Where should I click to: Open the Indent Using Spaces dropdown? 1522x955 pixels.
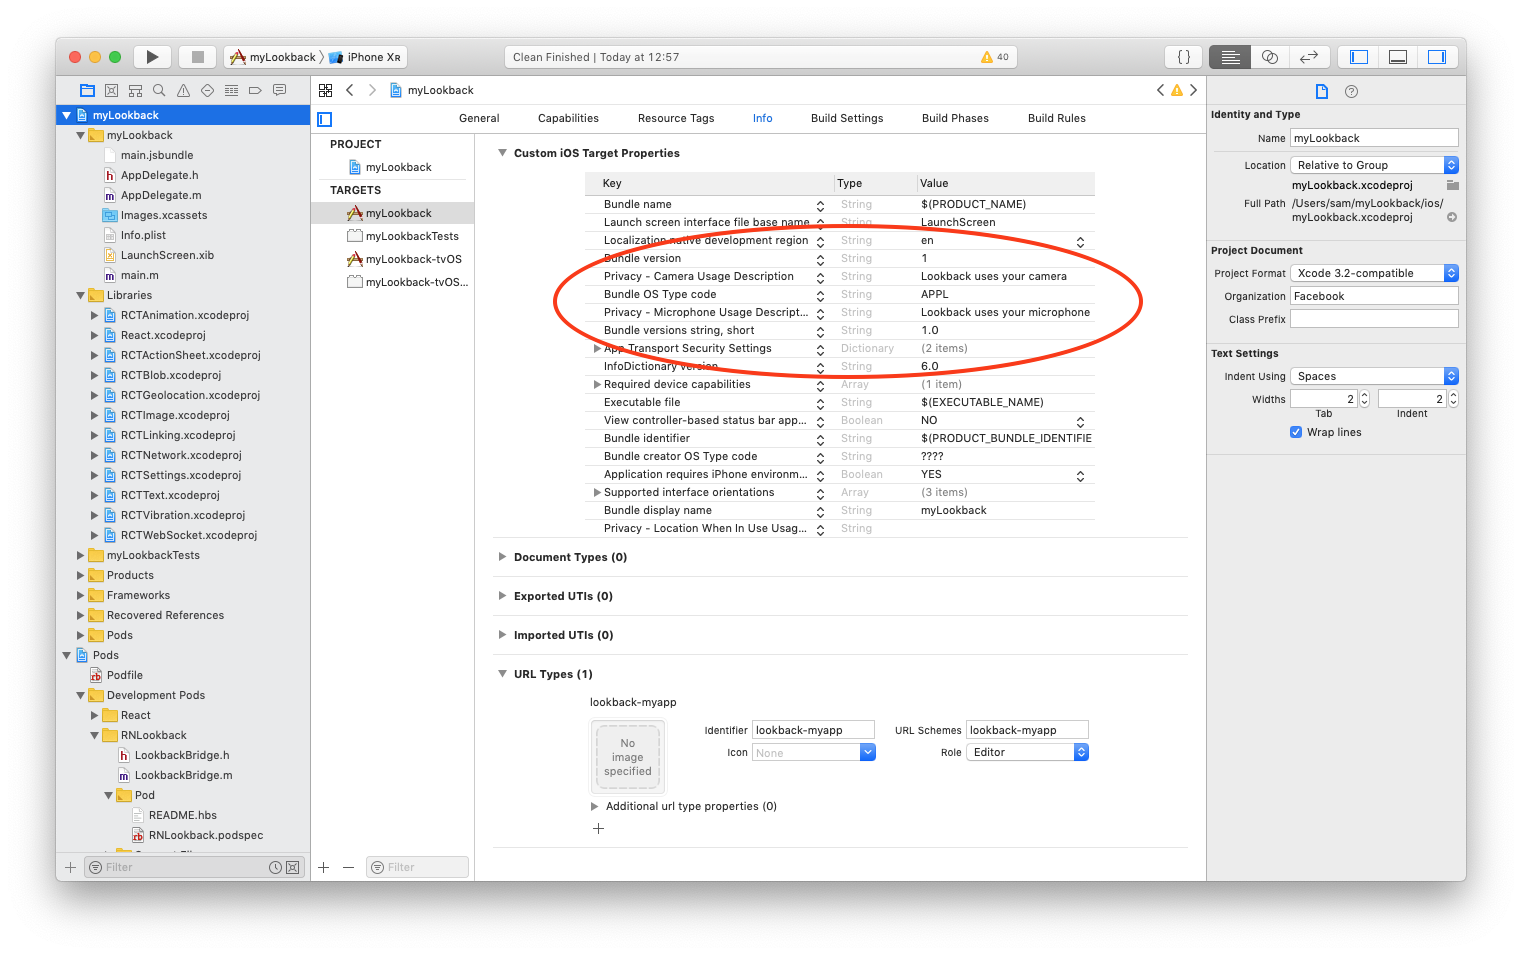(x=1374, y=376)
